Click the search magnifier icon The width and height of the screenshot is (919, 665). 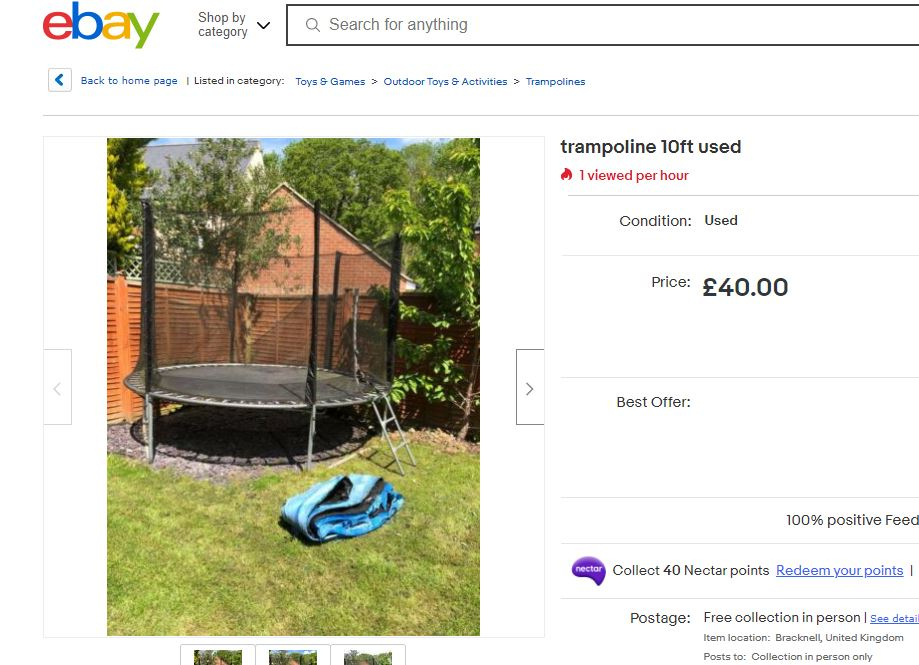click(313, 25)
